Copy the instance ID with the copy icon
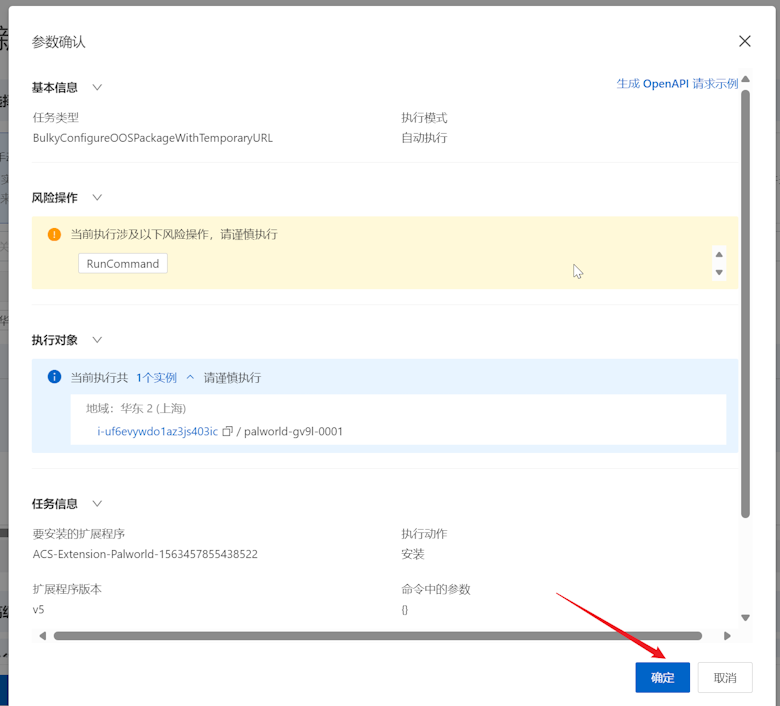 (x=227, y=431)
